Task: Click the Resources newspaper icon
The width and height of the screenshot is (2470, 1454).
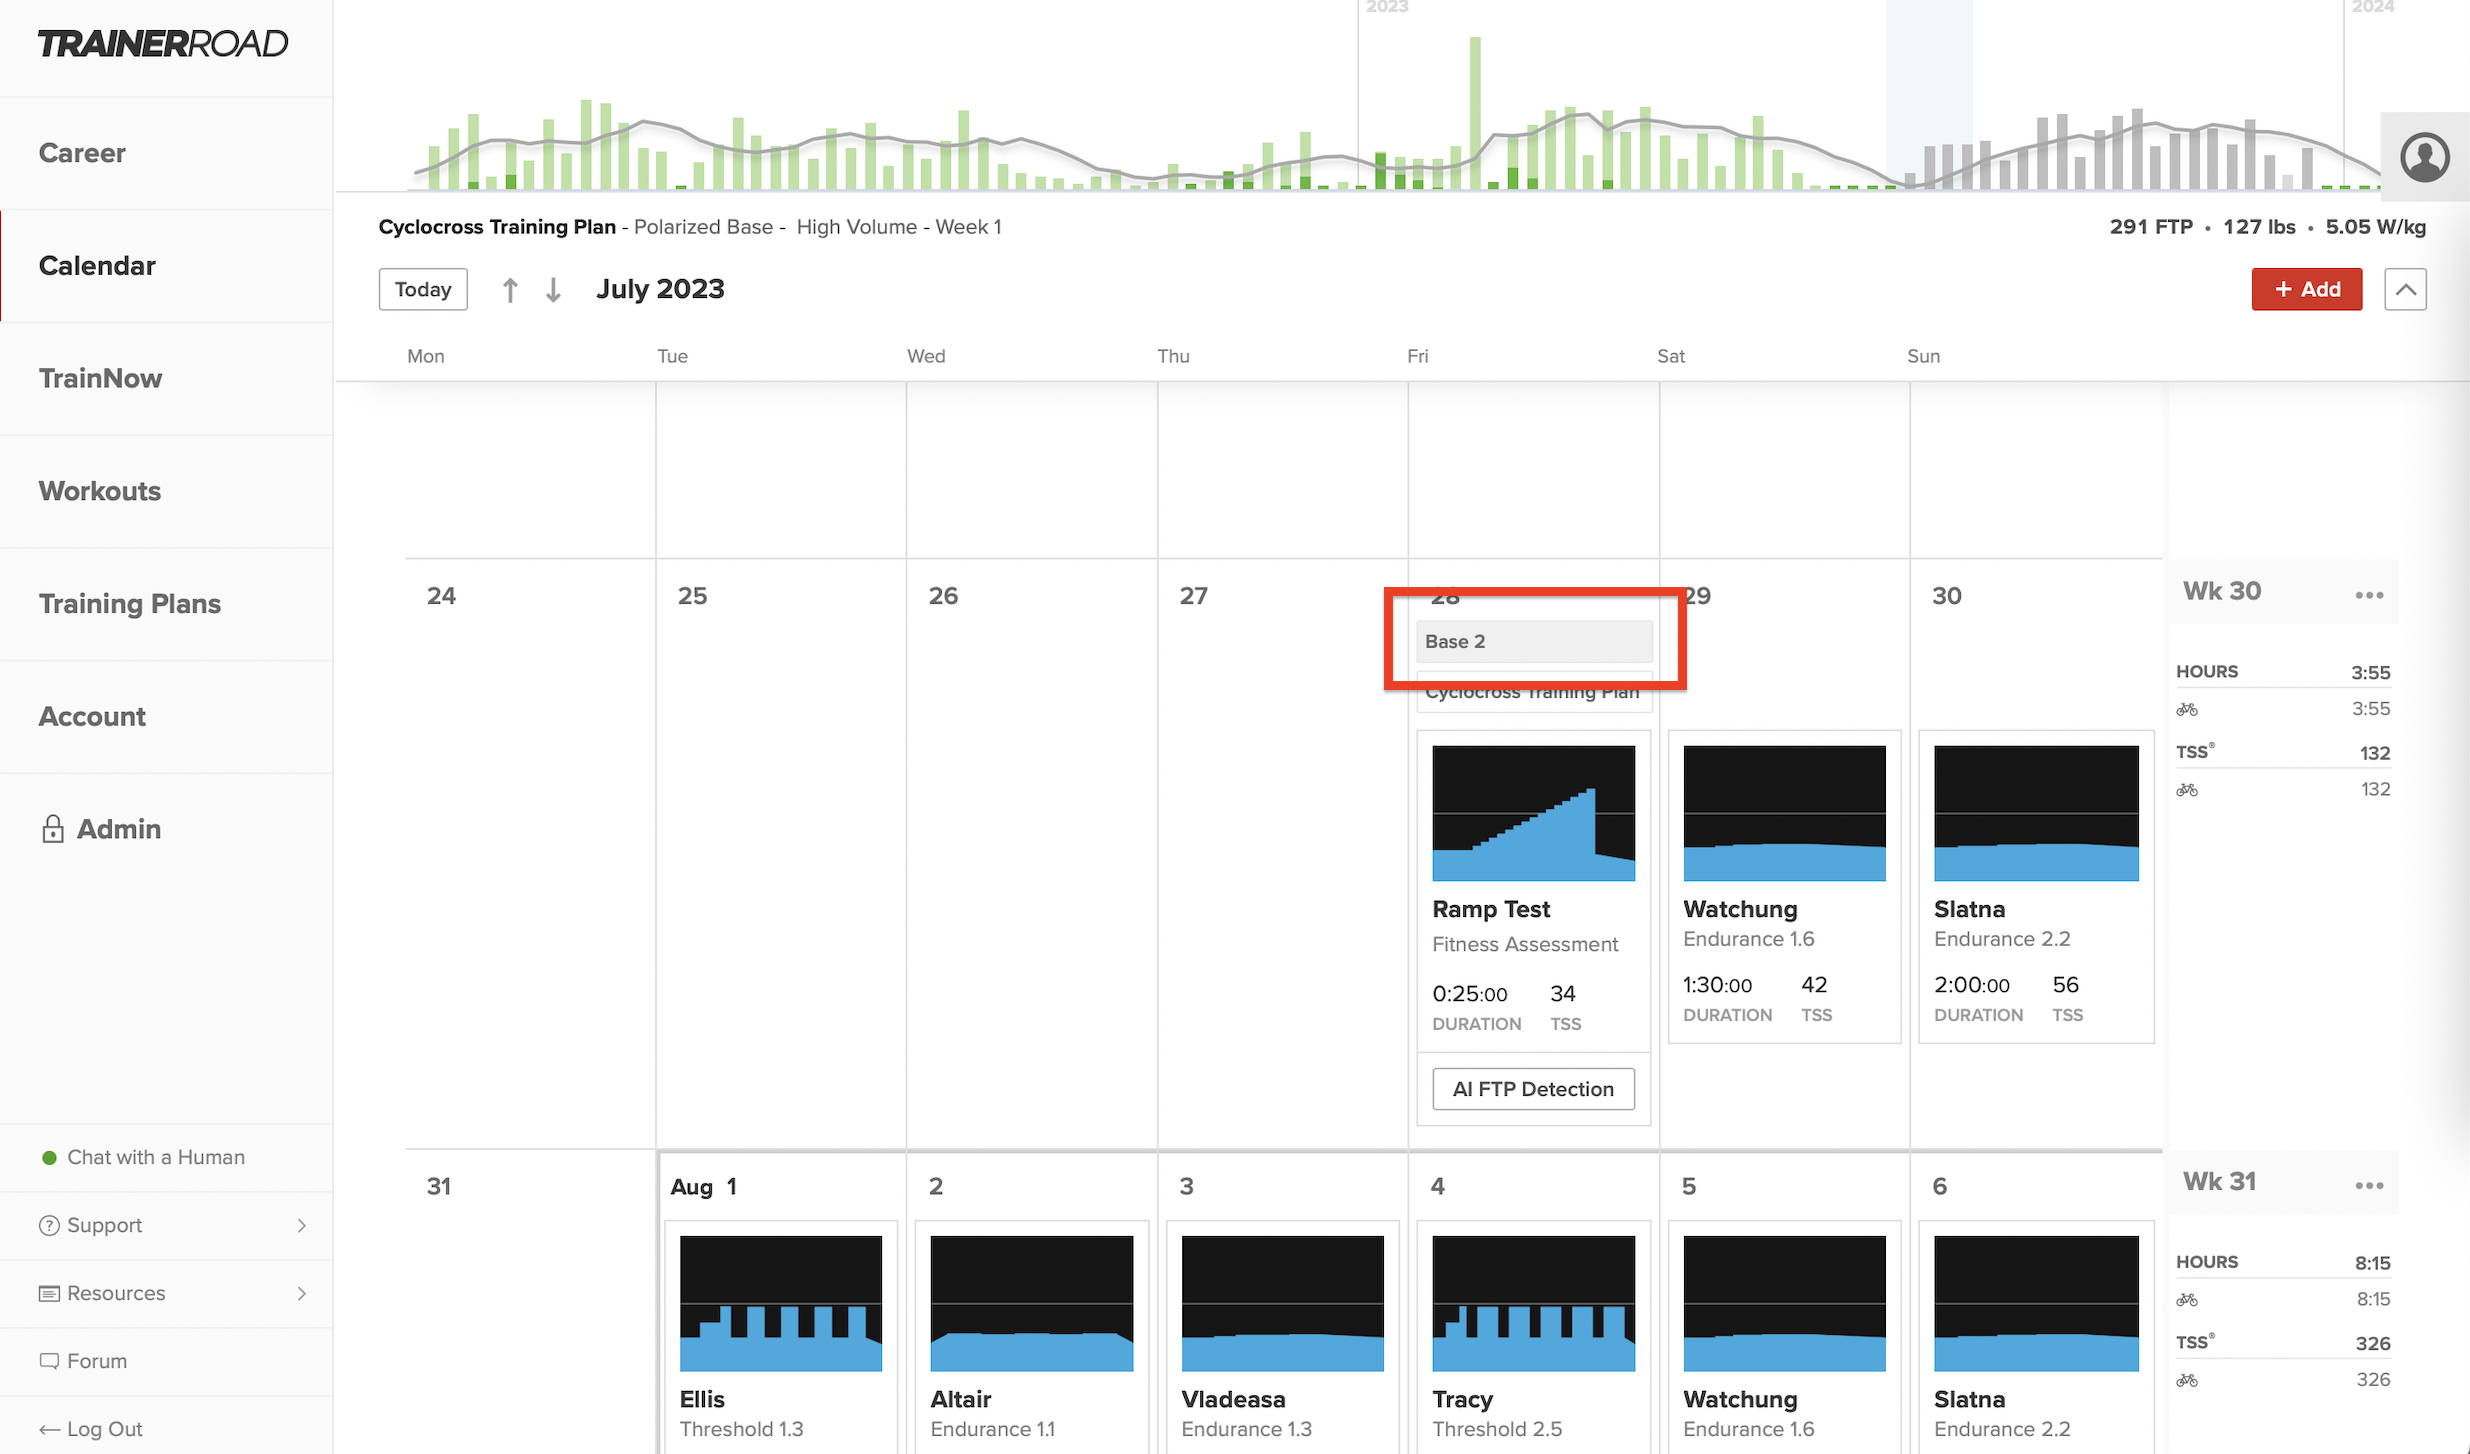Action: [x=48, y=1293]
